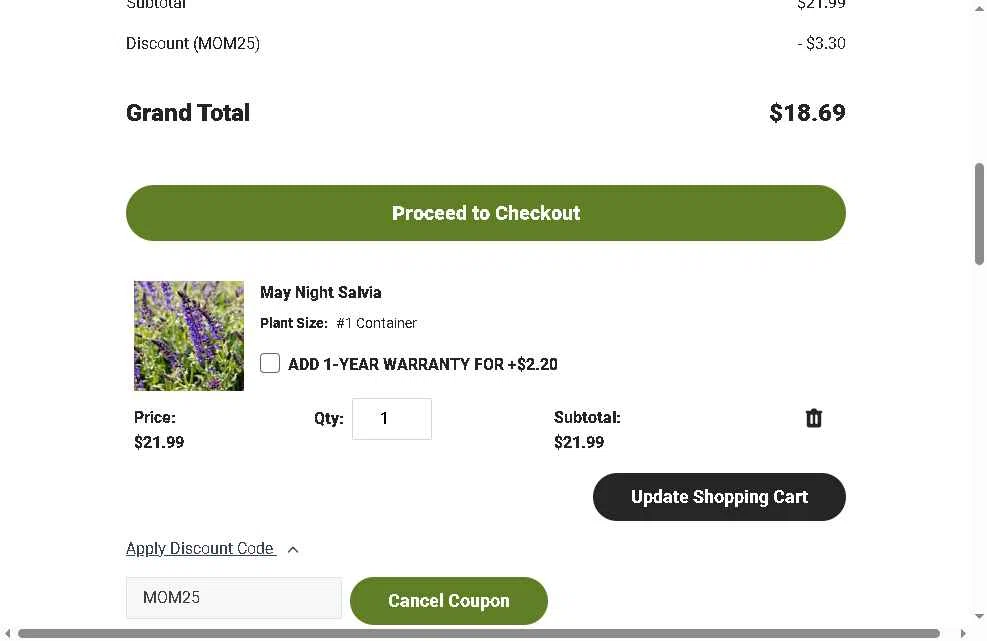Open the May Night Salvia title link
Screen dimensions: 987x641
(320, 292)
